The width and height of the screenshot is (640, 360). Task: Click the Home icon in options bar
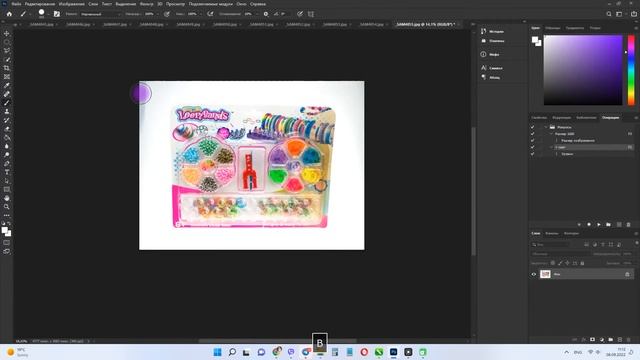pos(9,14)
